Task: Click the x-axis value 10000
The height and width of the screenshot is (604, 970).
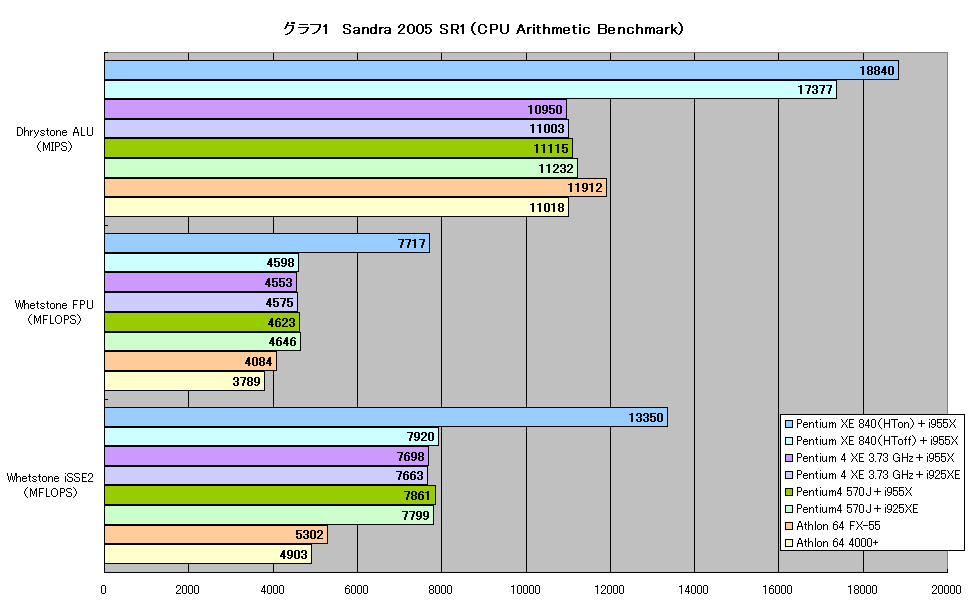Action: tap(525, 590)
